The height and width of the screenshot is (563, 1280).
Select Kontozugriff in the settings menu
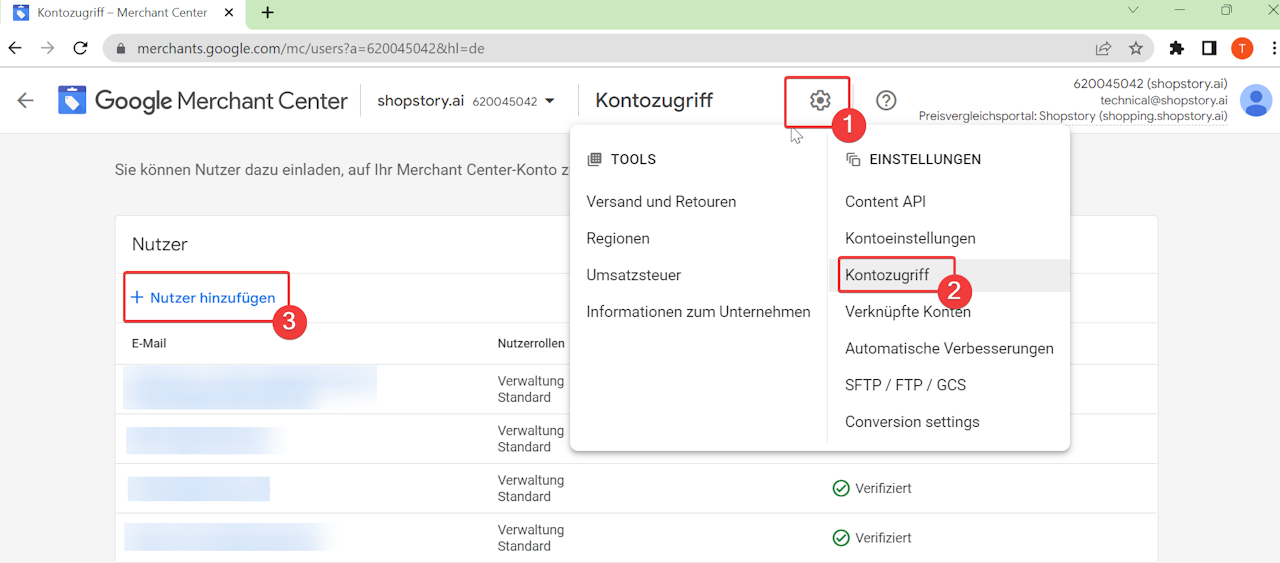point(887,275)
